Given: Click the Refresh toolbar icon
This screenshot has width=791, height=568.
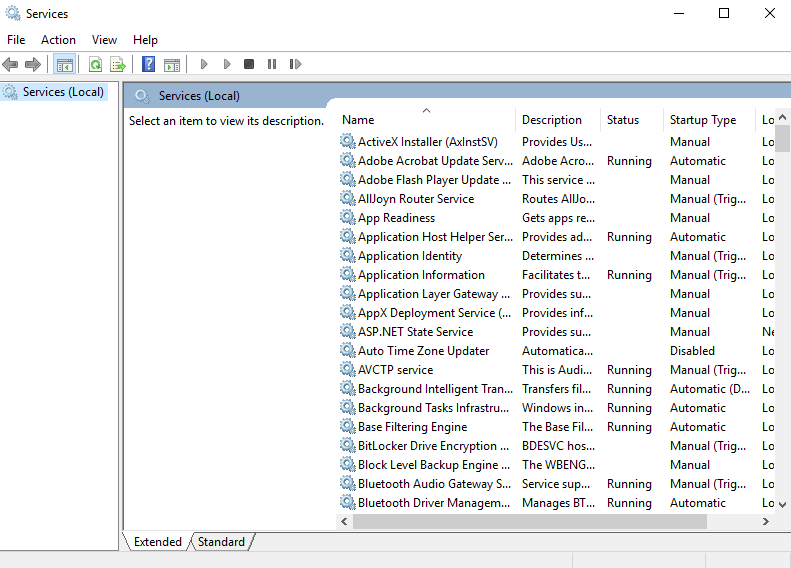Looking at the screenshot, I should (x=95, y=64).
